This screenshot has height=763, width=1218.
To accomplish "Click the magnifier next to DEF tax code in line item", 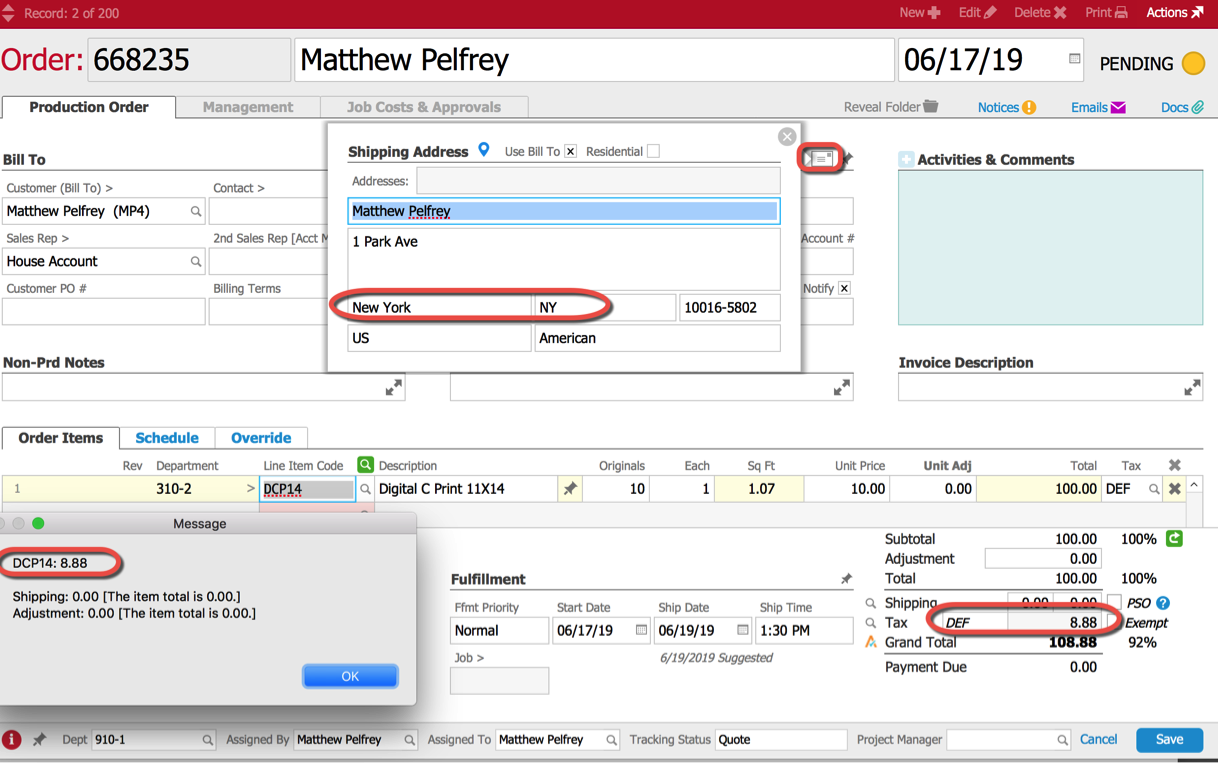I will click(x=1154, y=489).
